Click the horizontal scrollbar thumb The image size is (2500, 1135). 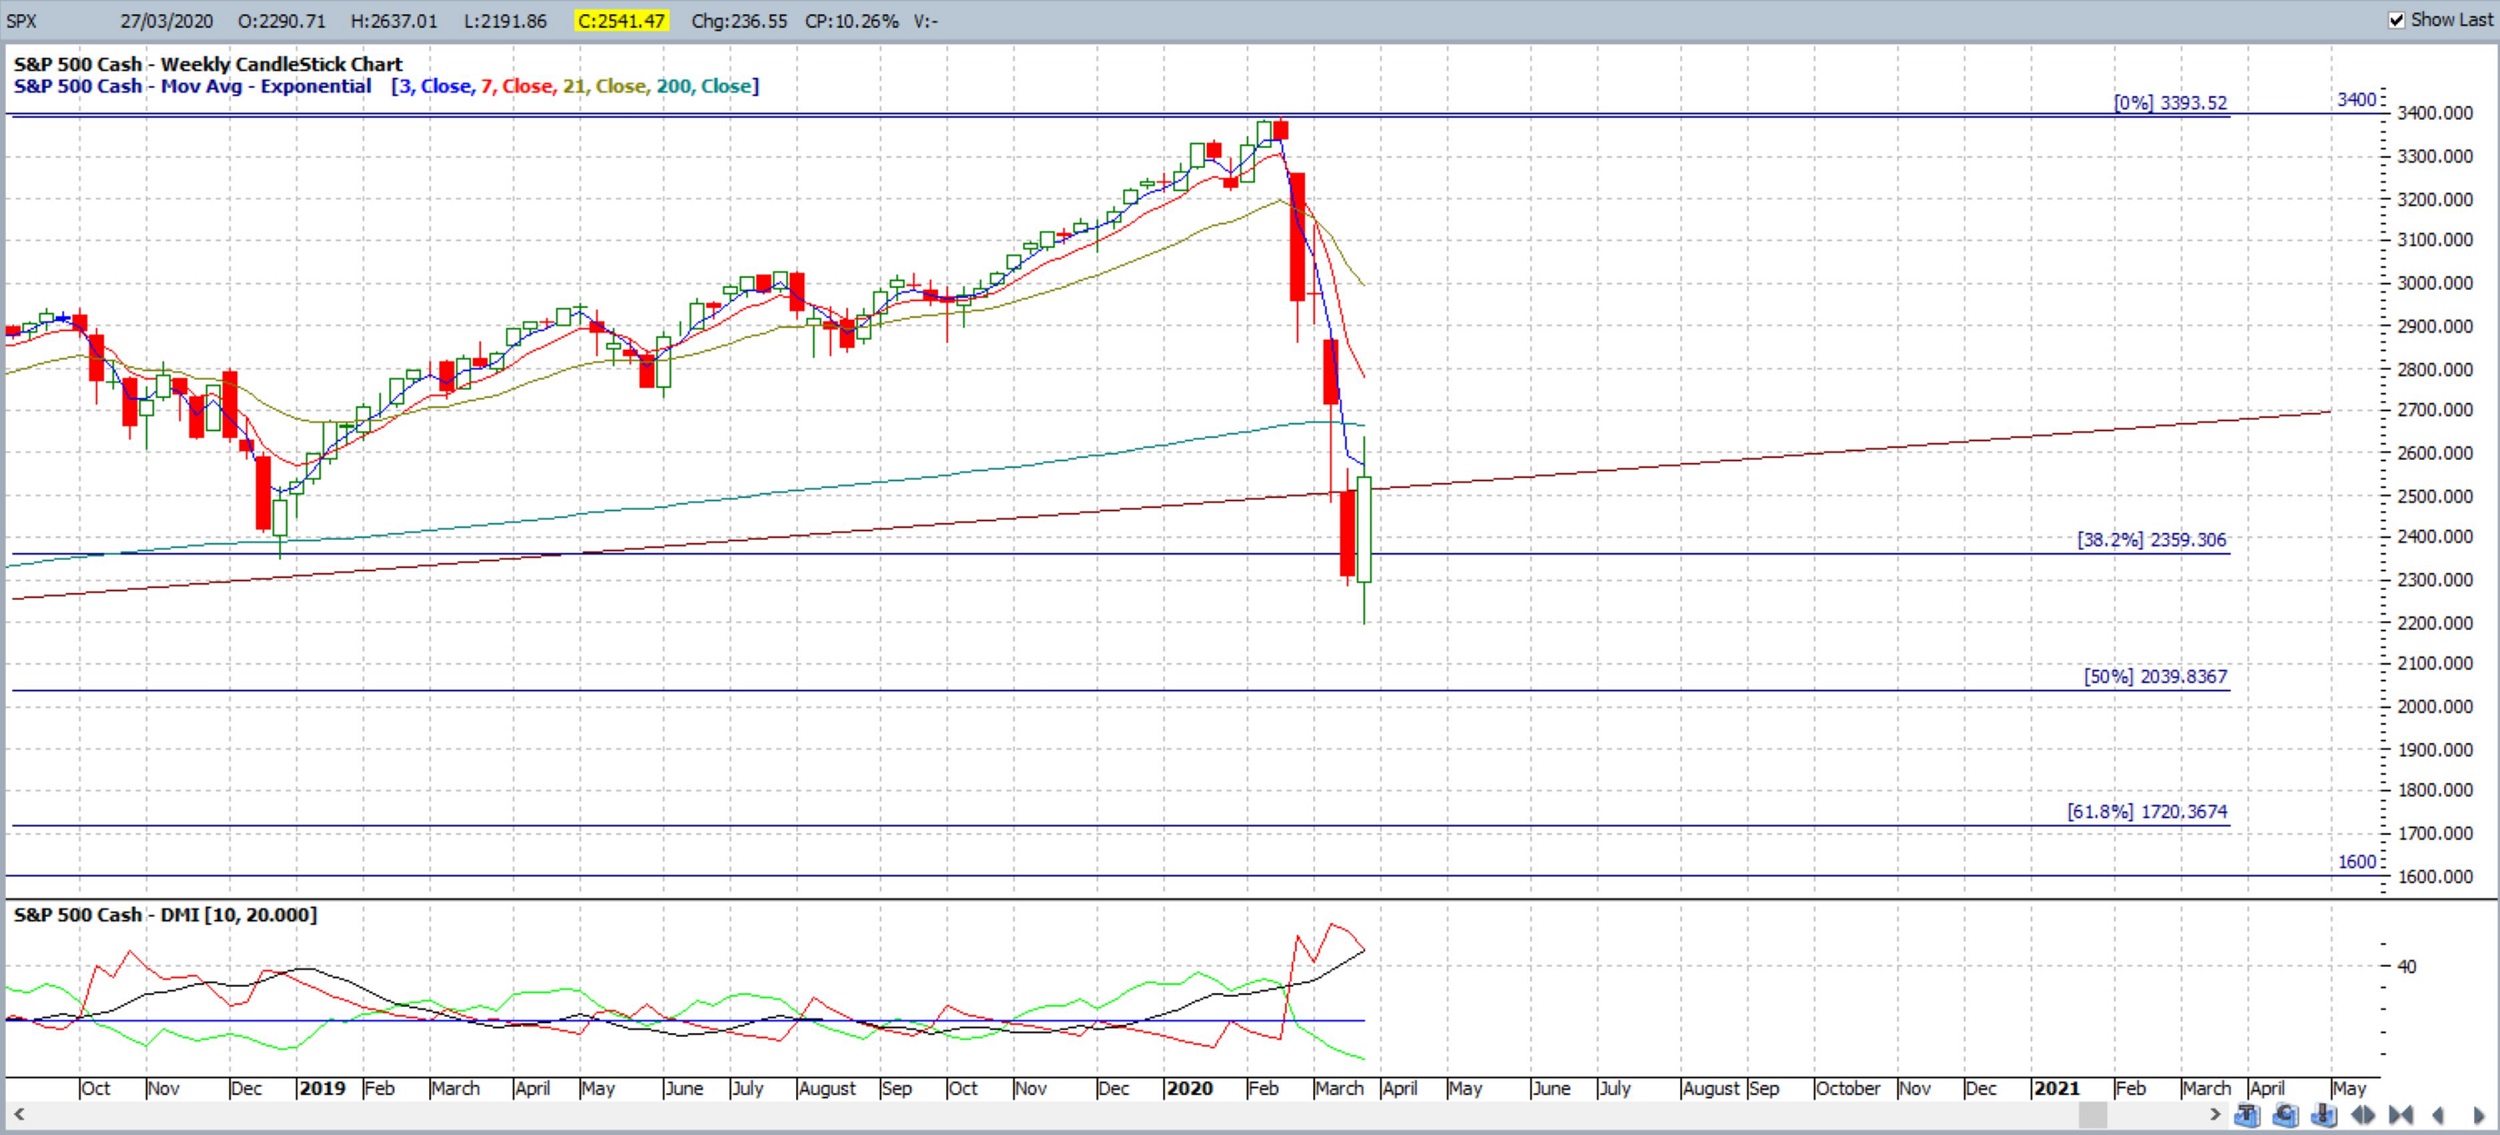(2093, 1114)
